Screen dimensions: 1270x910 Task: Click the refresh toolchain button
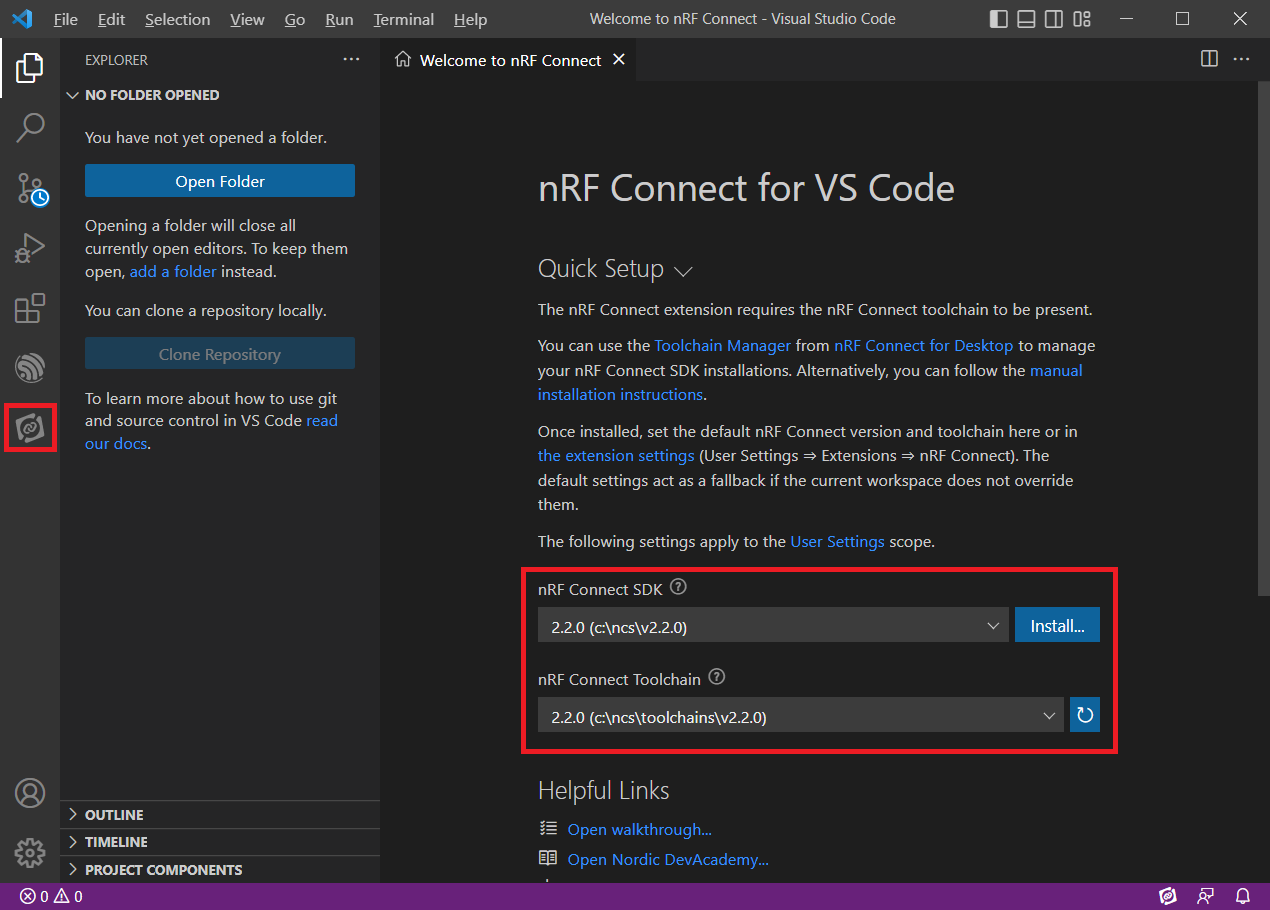[1085, 715]
